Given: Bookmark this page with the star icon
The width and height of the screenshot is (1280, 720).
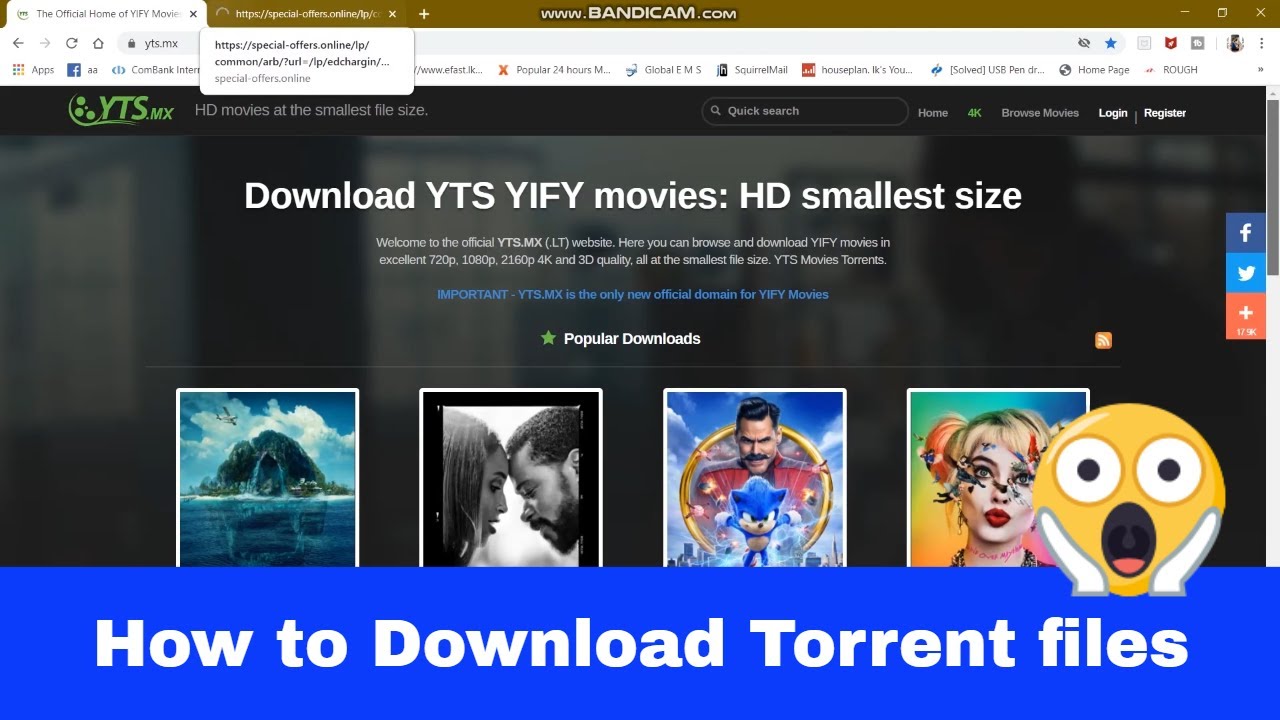Looking at the screenshot, I should (1110, 43).
